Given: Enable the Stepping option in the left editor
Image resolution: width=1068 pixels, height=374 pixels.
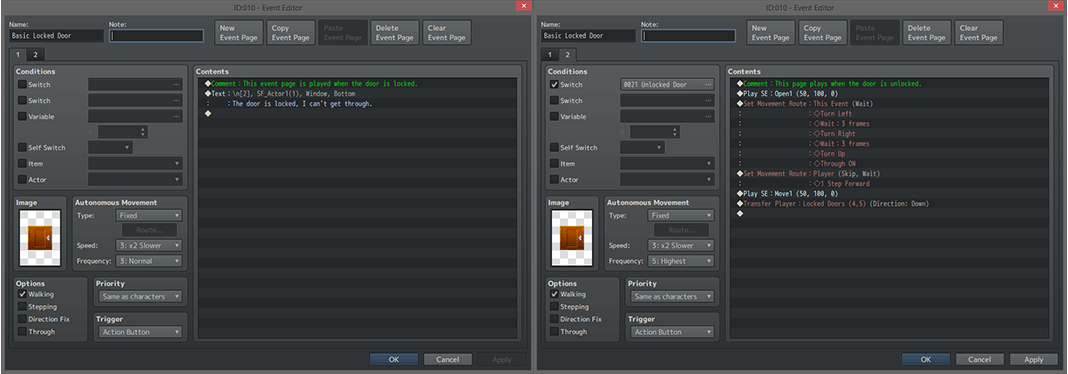Looking at the screenshot, I should point(22,307).
